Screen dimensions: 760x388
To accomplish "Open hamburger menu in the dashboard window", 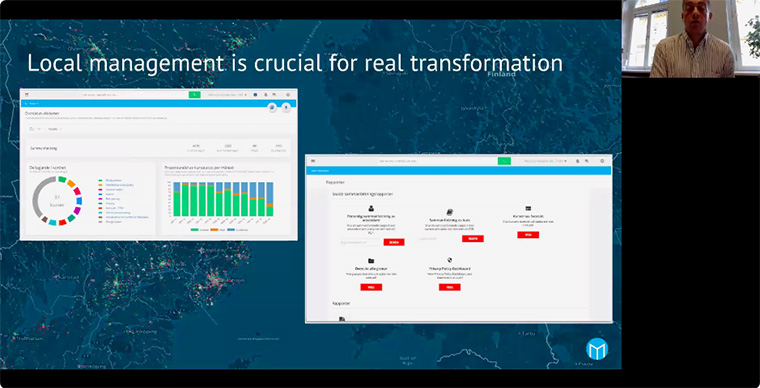I will 27,95.
